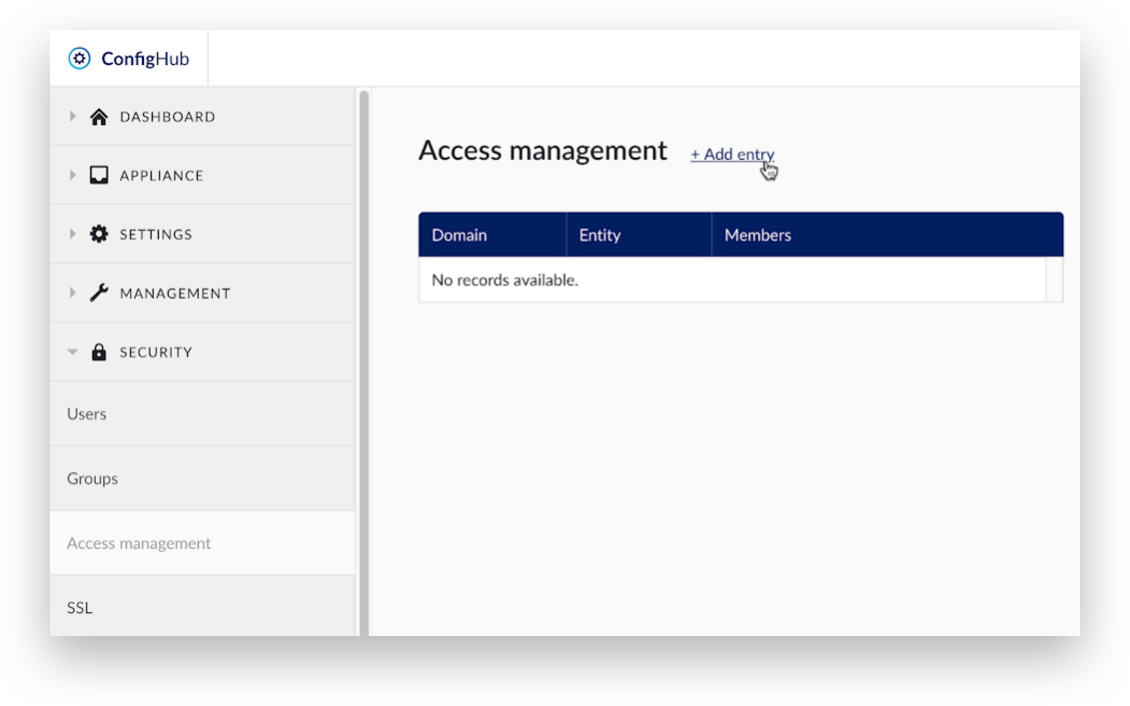The width and height of the screenshot is (1130, 706).
Task: Click the 'No records available.' text
Action: coord(504,280)
